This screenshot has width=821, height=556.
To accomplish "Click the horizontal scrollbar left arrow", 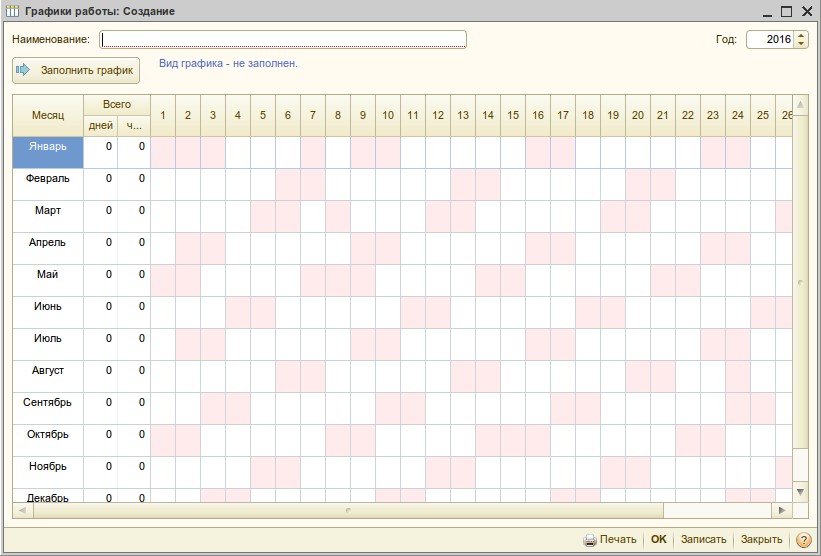I will coord(23,510).
